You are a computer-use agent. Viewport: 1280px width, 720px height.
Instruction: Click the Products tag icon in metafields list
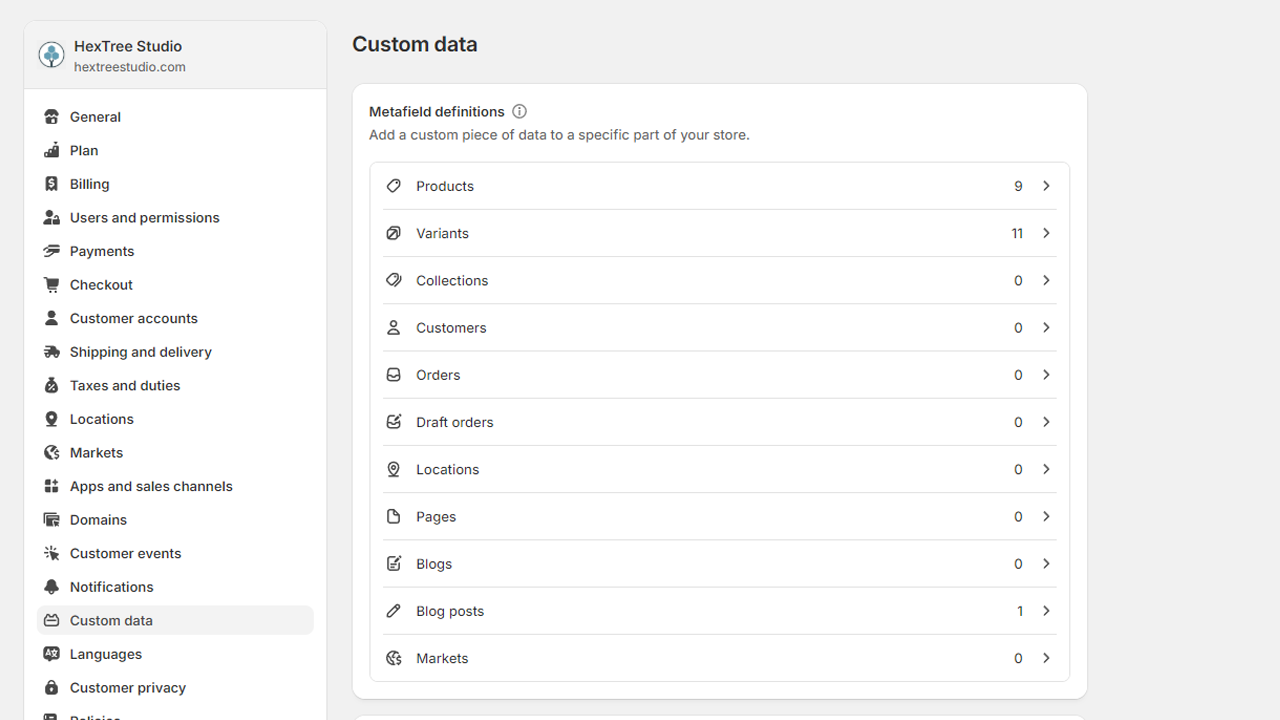(394, 185)
